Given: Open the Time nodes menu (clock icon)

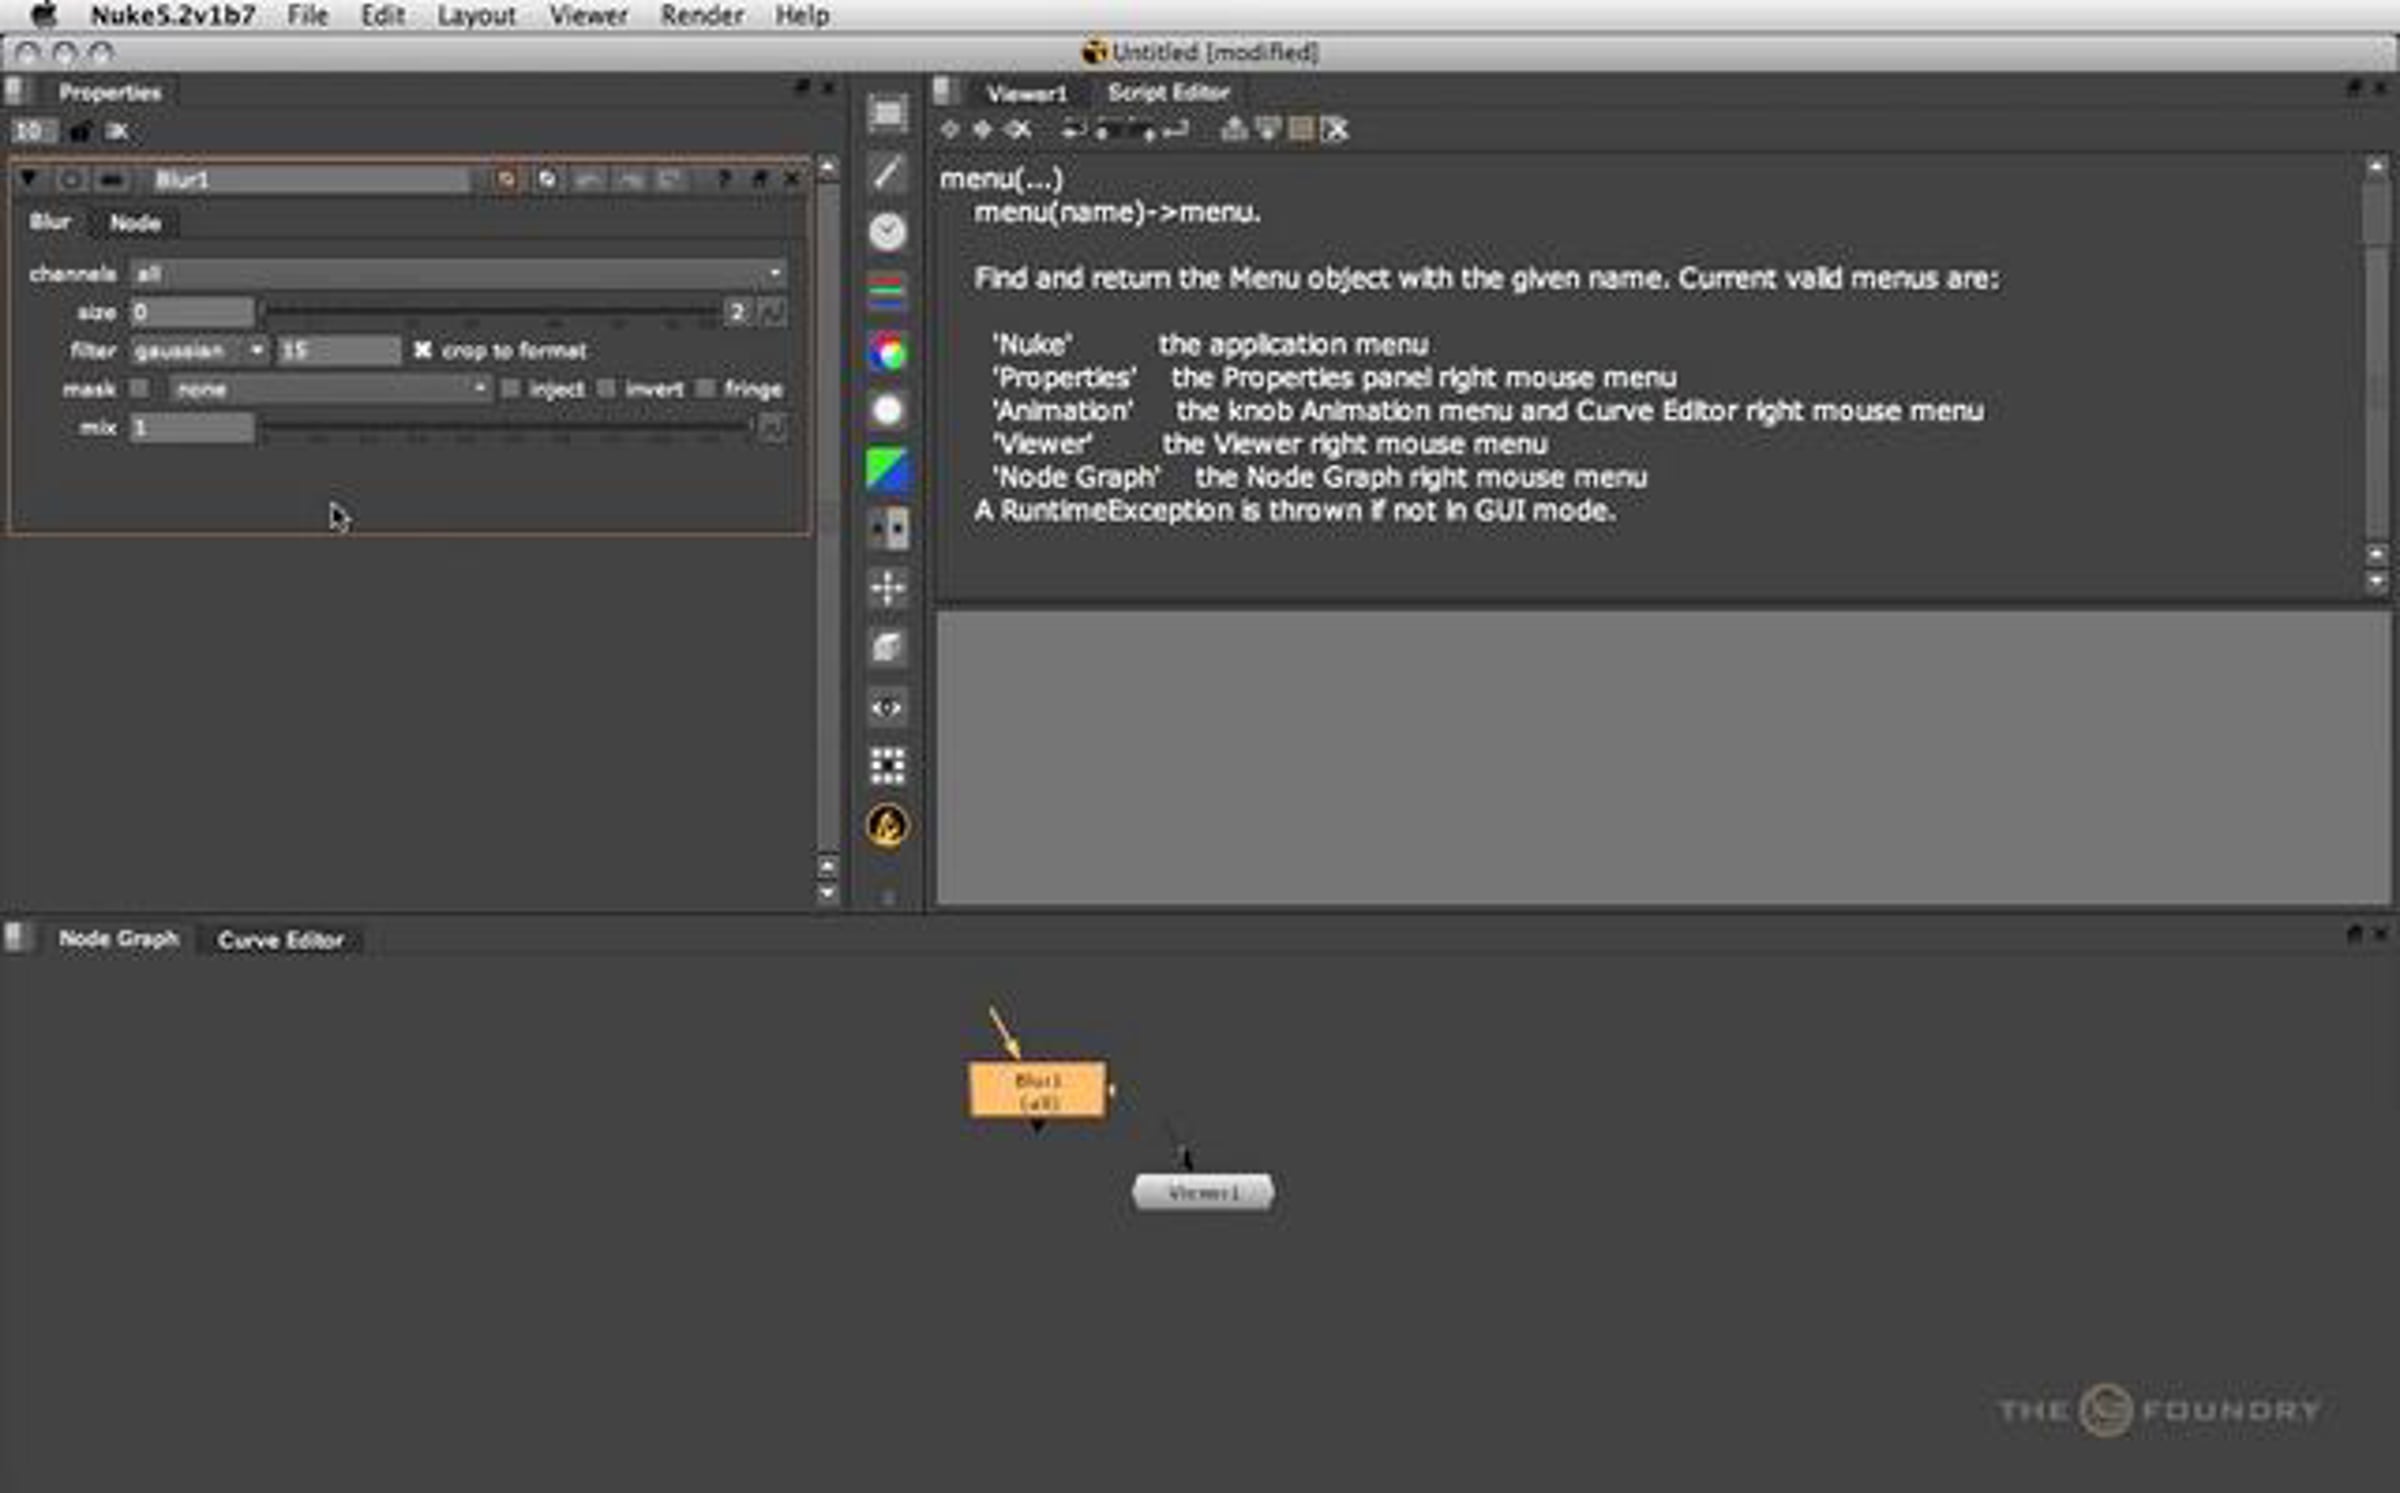Looking at the screenshot, I should pyautogui.click(x=887, y=232).
